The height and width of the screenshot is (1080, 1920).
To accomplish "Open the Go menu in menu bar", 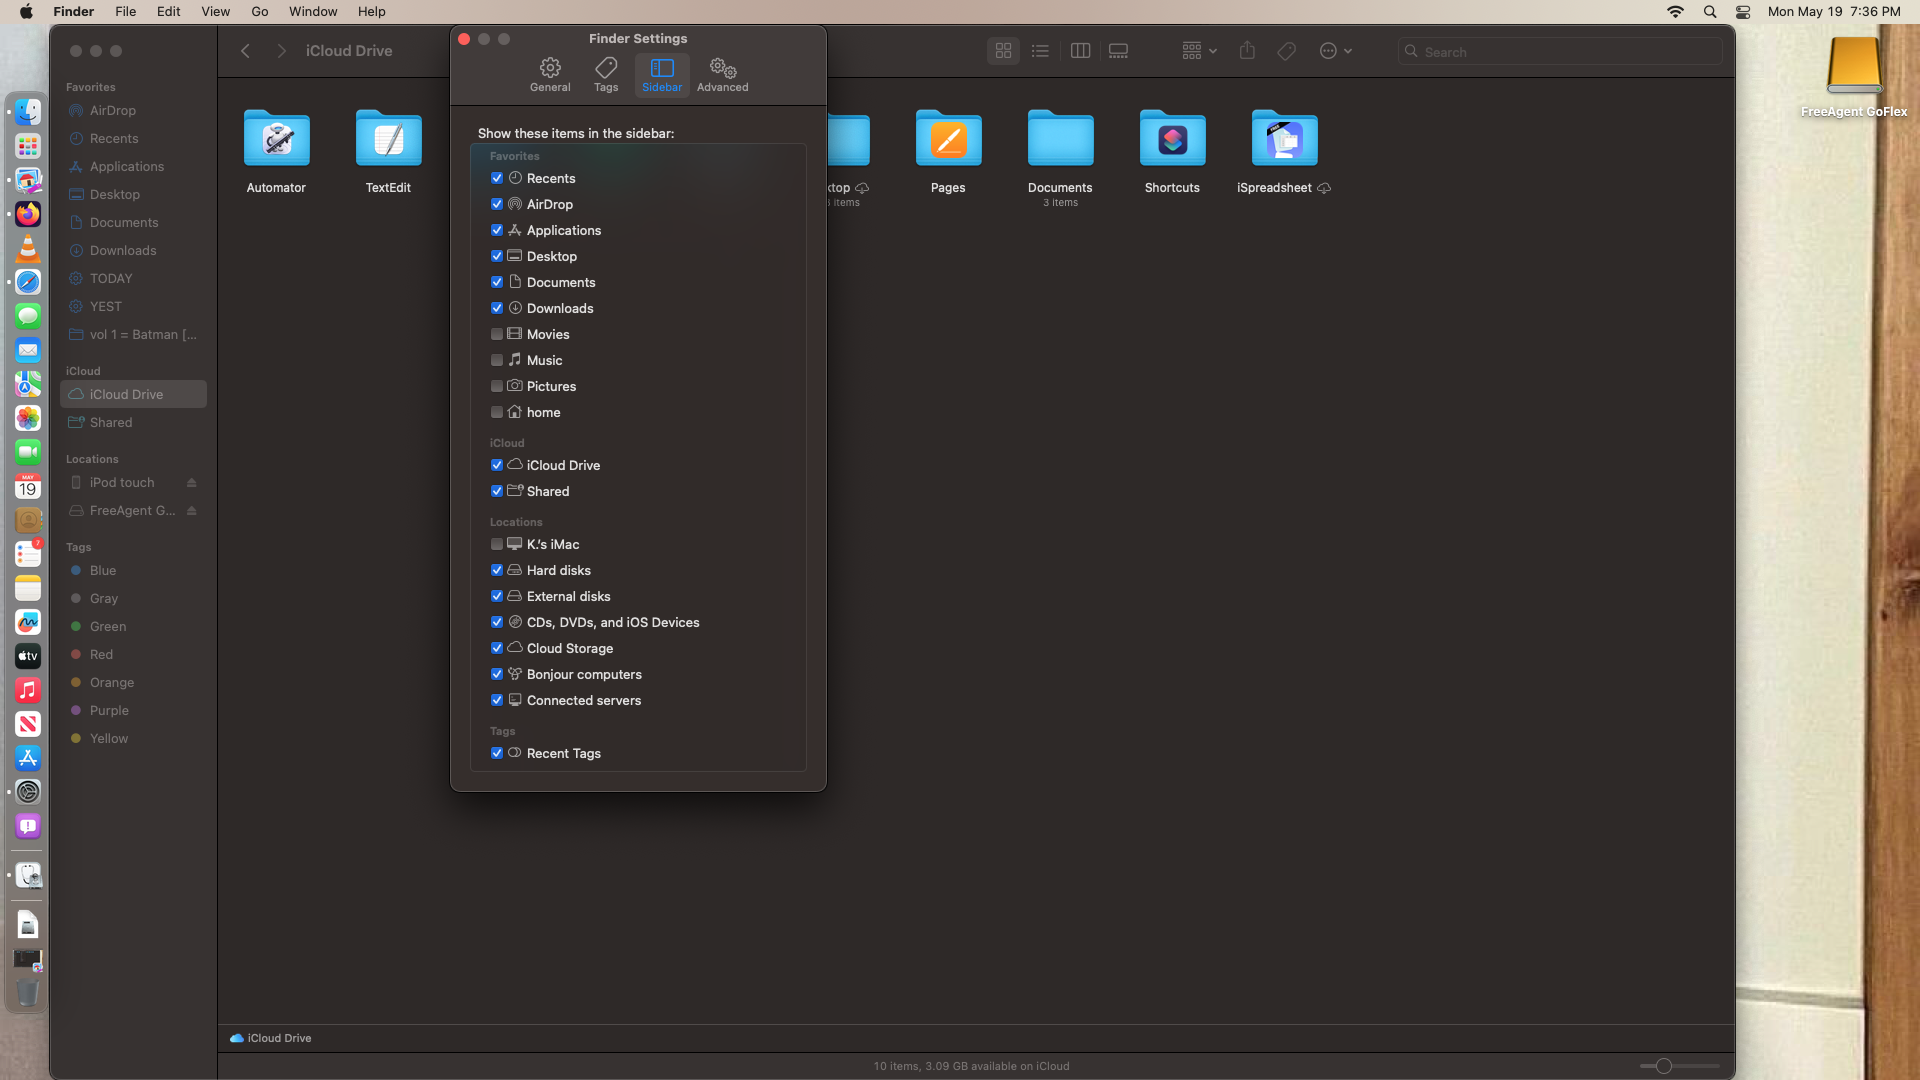I will pyautogui.click(x=260, y=12).
